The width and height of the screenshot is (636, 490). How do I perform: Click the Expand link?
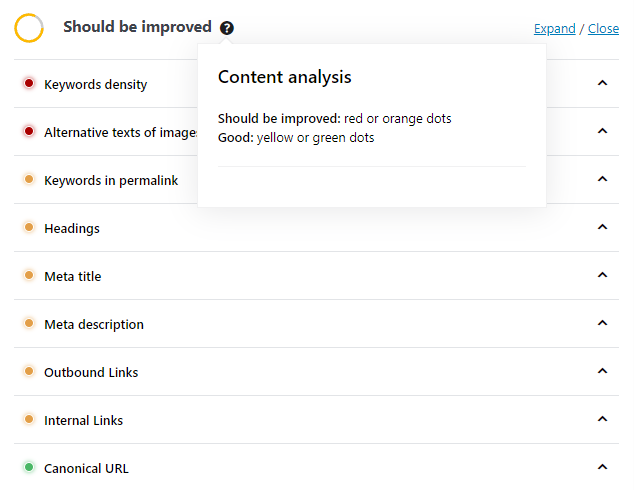pos(554,29)
